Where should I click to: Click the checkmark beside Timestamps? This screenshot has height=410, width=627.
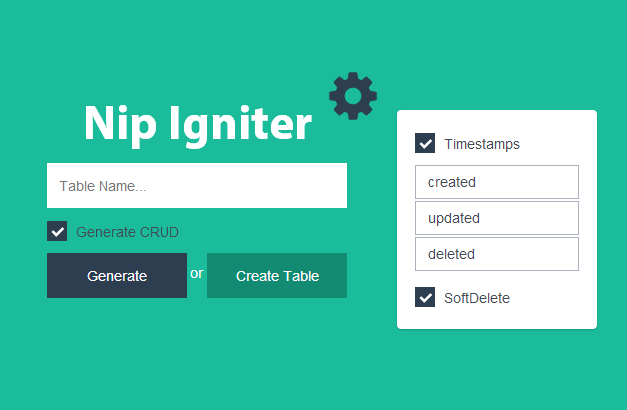(x=425, y=144)
